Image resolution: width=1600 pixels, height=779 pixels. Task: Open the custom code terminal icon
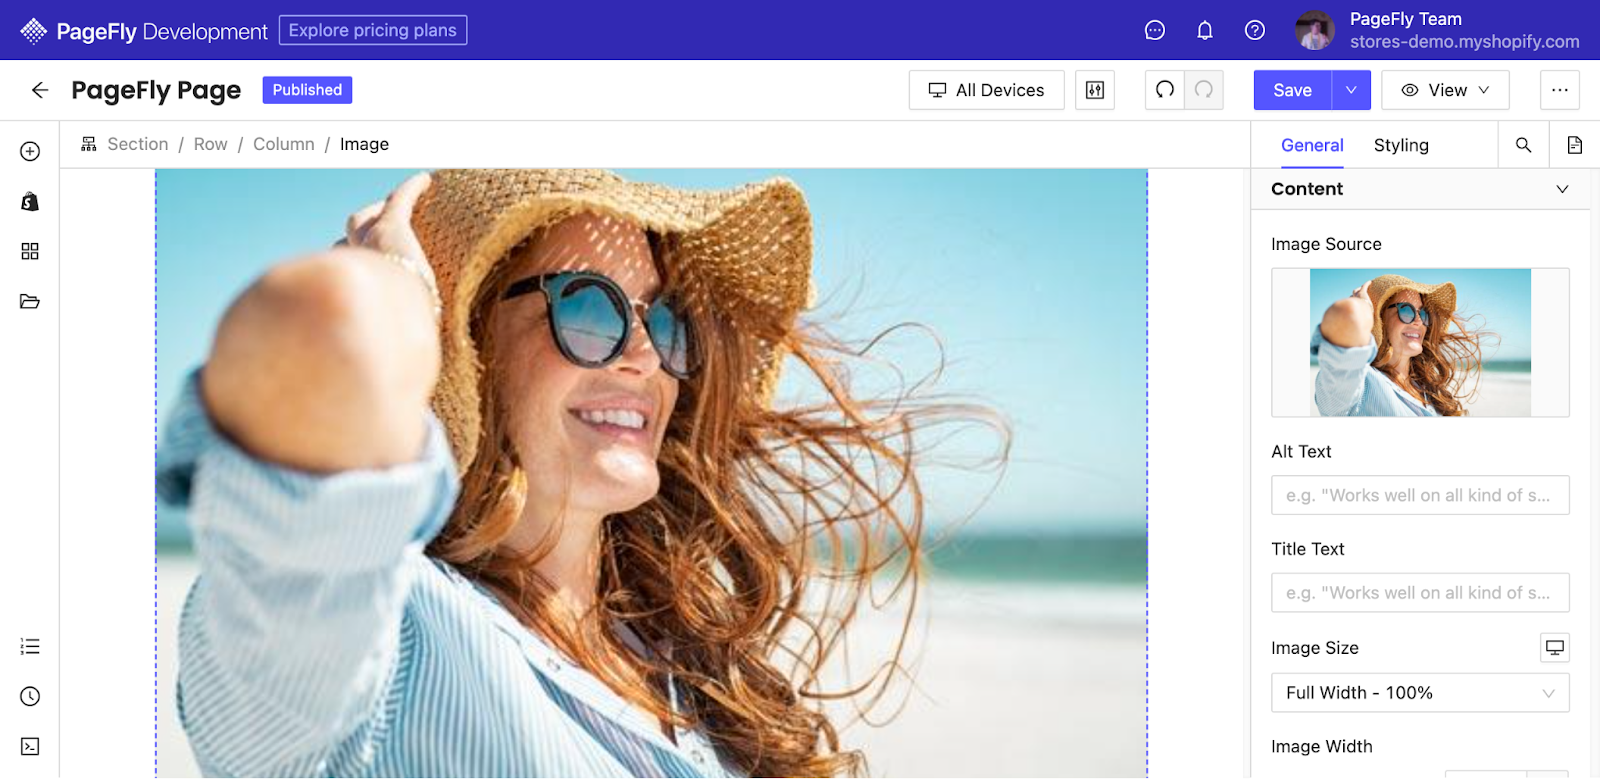pos(30,746)
